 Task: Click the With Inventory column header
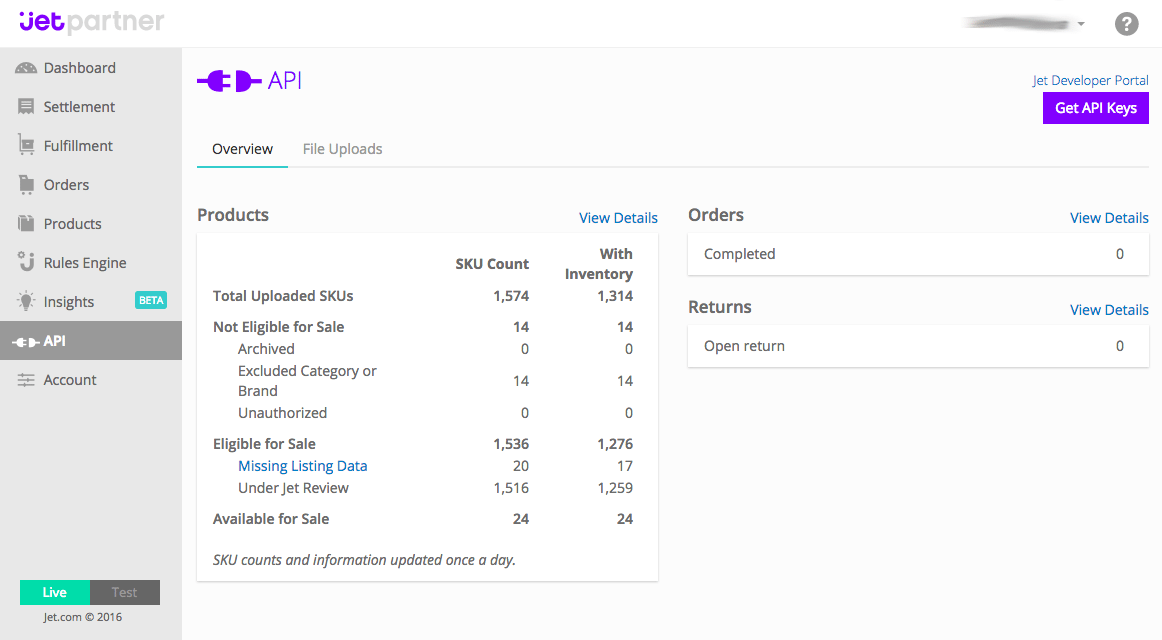(599, 264)
